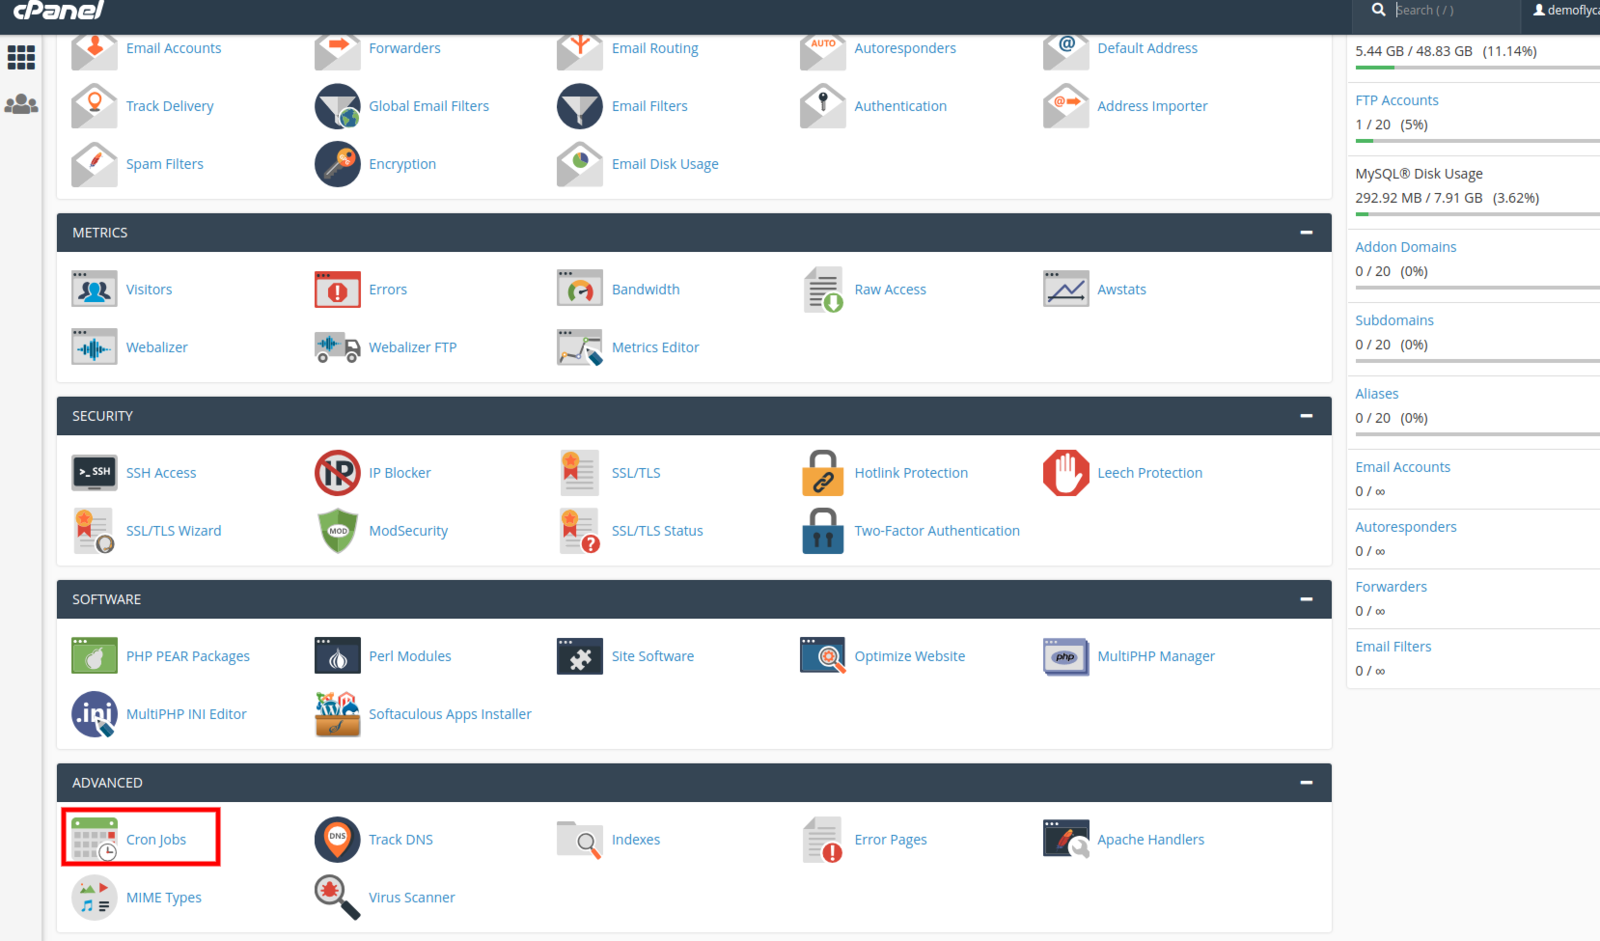Click the Softaculous Apps Installer icon
The image size is (1600, 941).
pyautogui.click(x=337, y=714)
